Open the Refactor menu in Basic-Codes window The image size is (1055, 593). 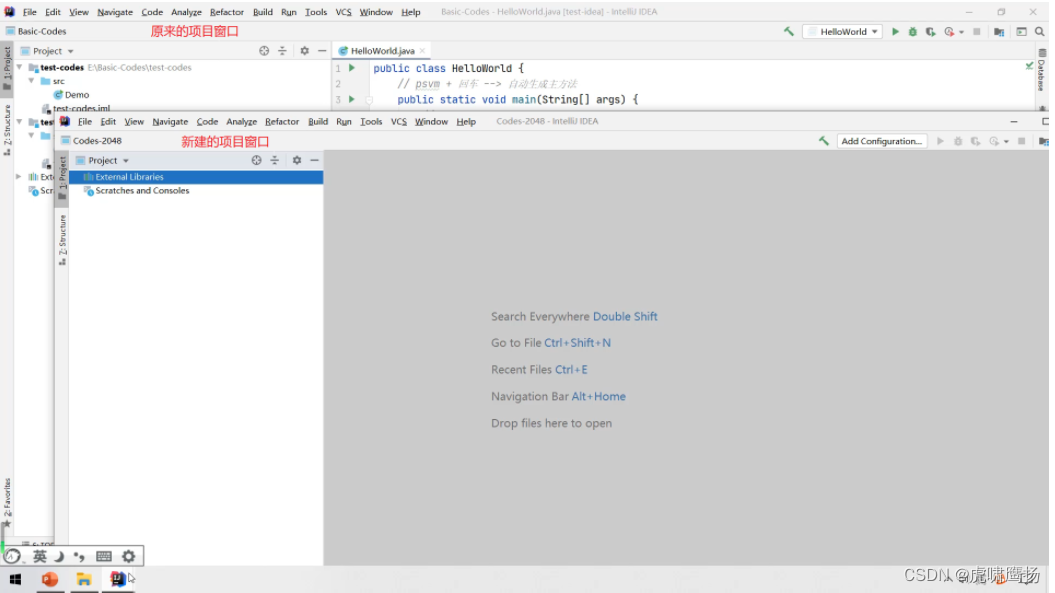[227, 12]
